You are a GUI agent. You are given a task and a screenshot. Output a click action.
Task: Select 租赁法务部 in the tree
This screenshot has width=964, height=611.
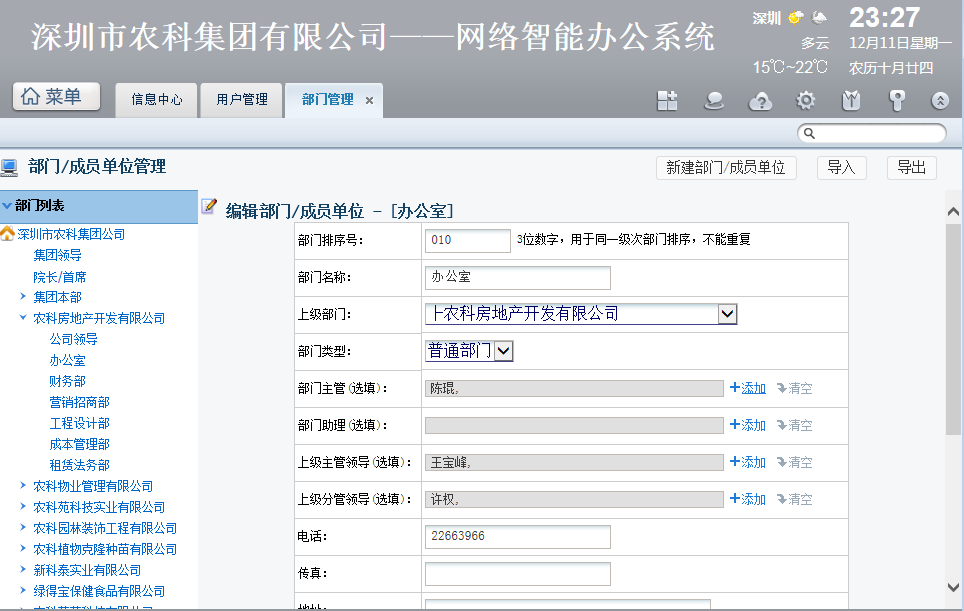tap(79, 465)
